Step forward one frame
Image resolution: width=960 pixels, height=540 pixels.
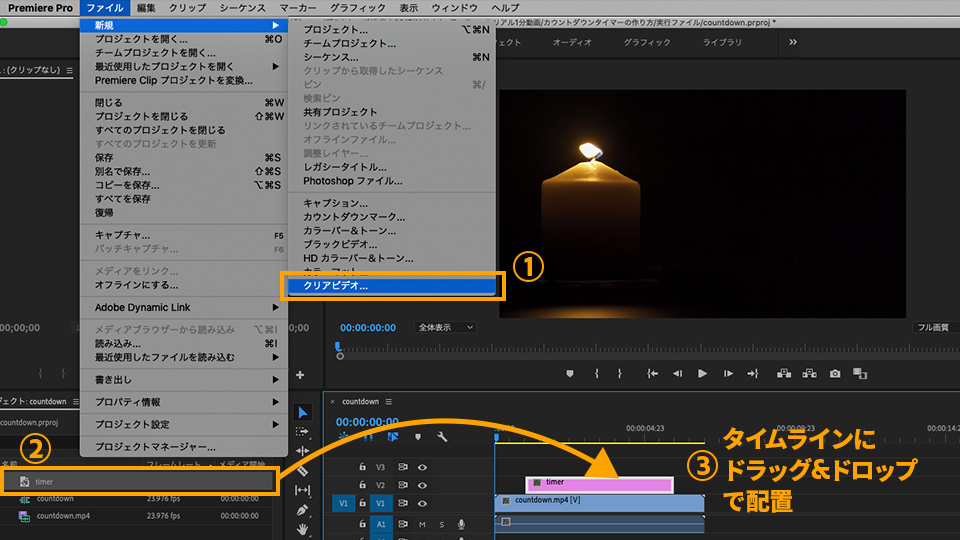[728, 373]
